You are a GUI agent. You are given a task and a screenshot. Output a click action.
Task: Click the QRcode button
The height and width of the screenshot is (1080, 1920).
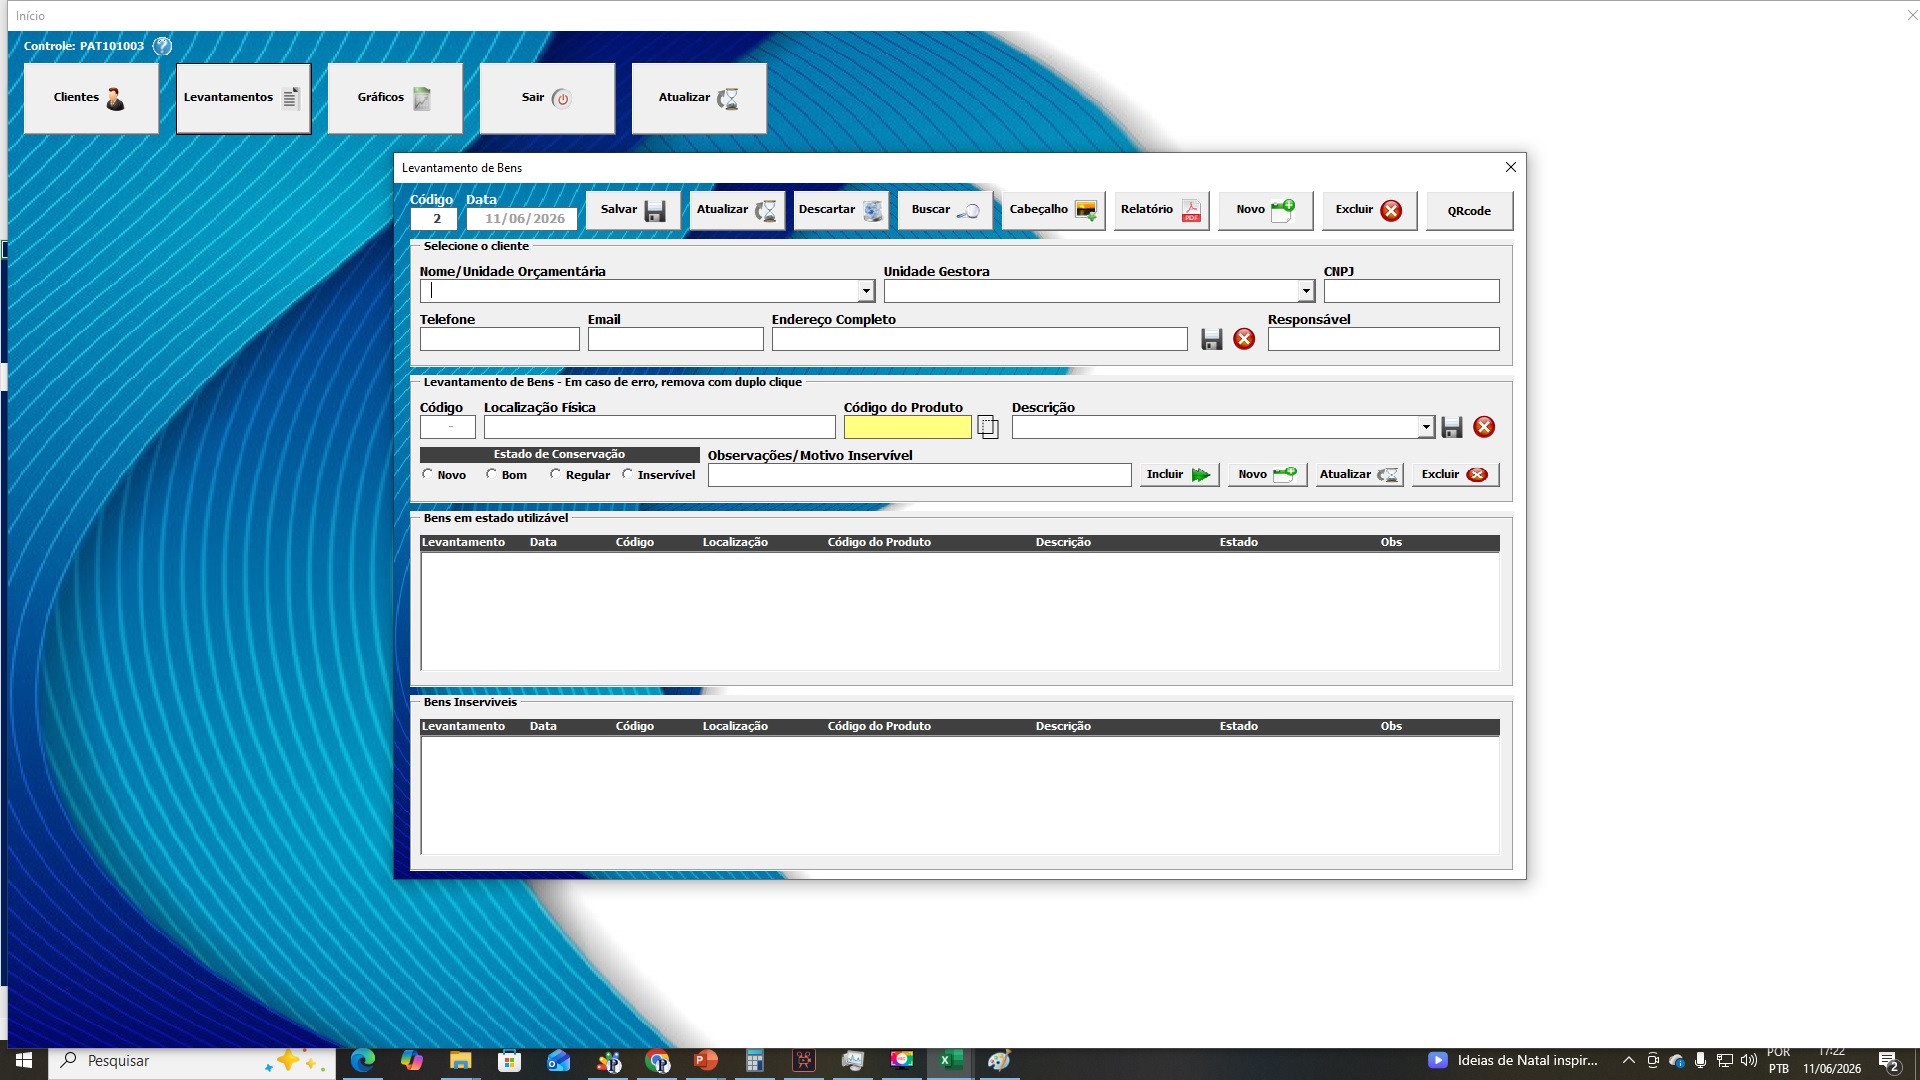[x=1469, y=211]
